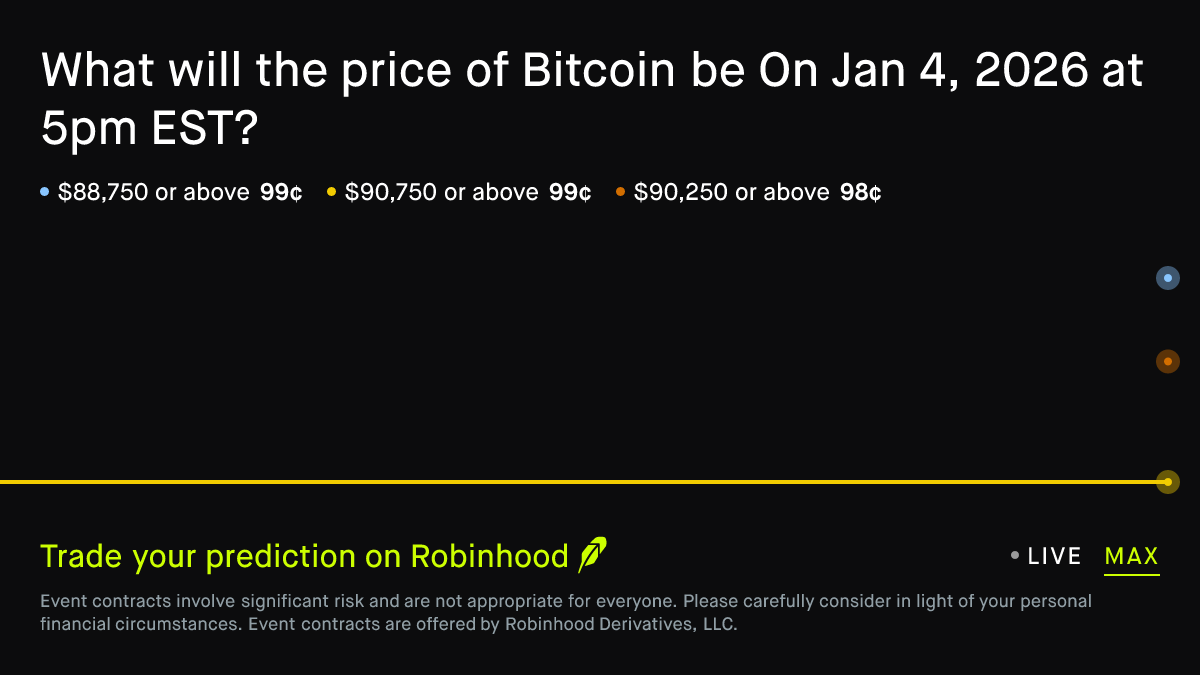Click the blue chart endpoint marker

[1167, 278]
